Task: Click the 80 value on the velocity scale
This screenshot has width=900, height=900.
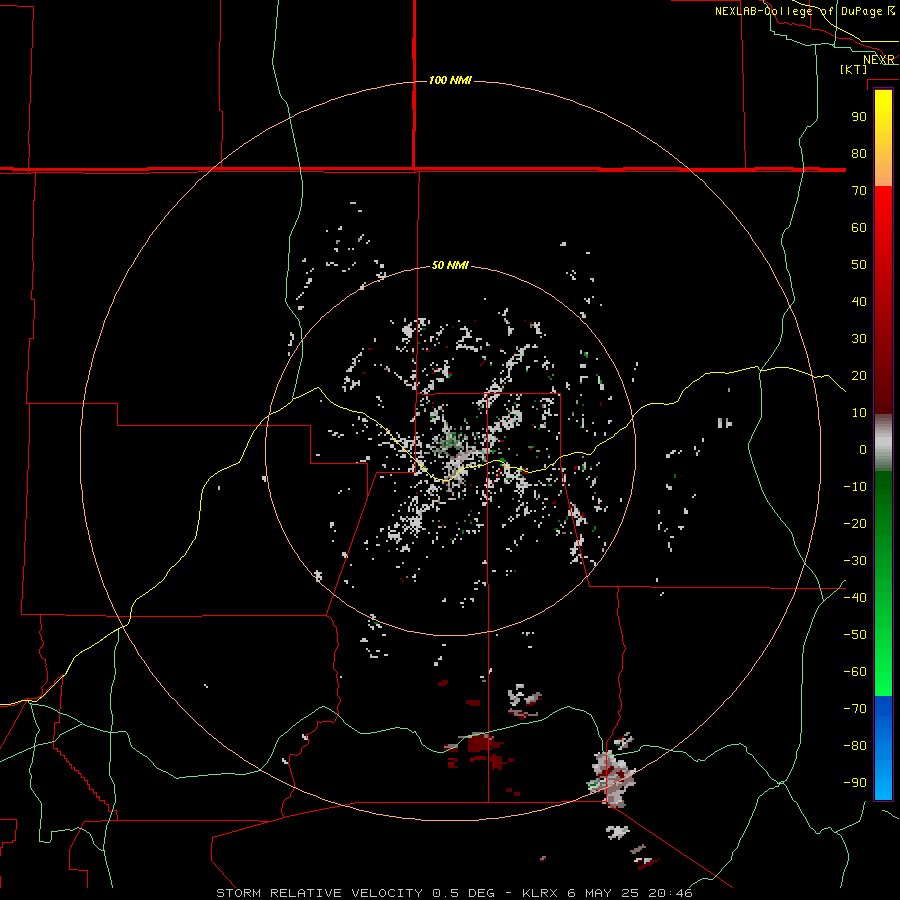Action: point(859,153)
